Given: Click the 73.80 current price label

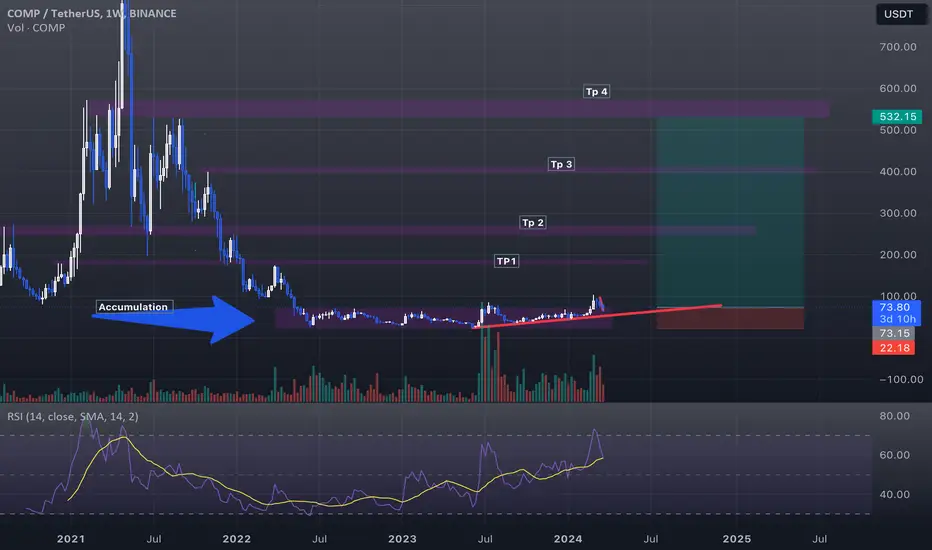Looking at the screenshot, I should pos(896,307).
